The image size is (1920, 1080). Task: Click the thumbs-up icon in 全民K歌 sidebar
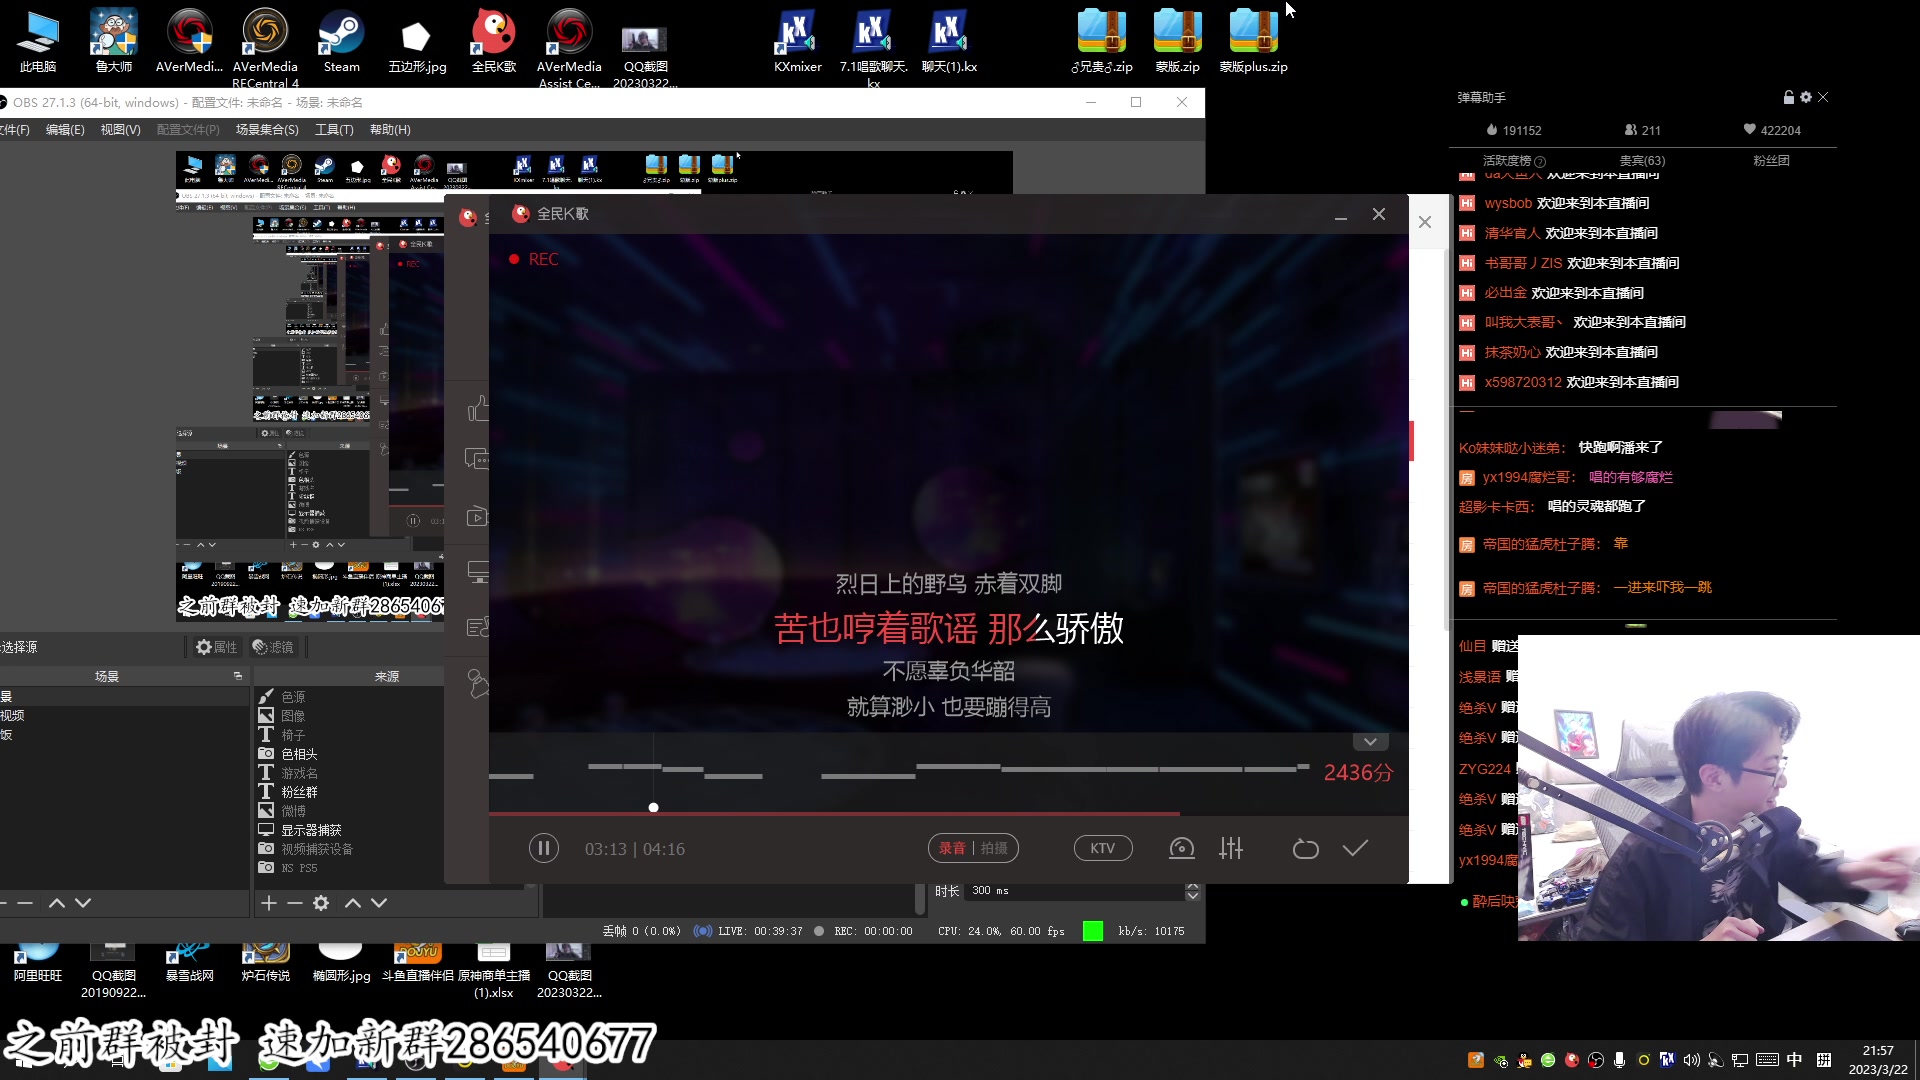[477, 408]
